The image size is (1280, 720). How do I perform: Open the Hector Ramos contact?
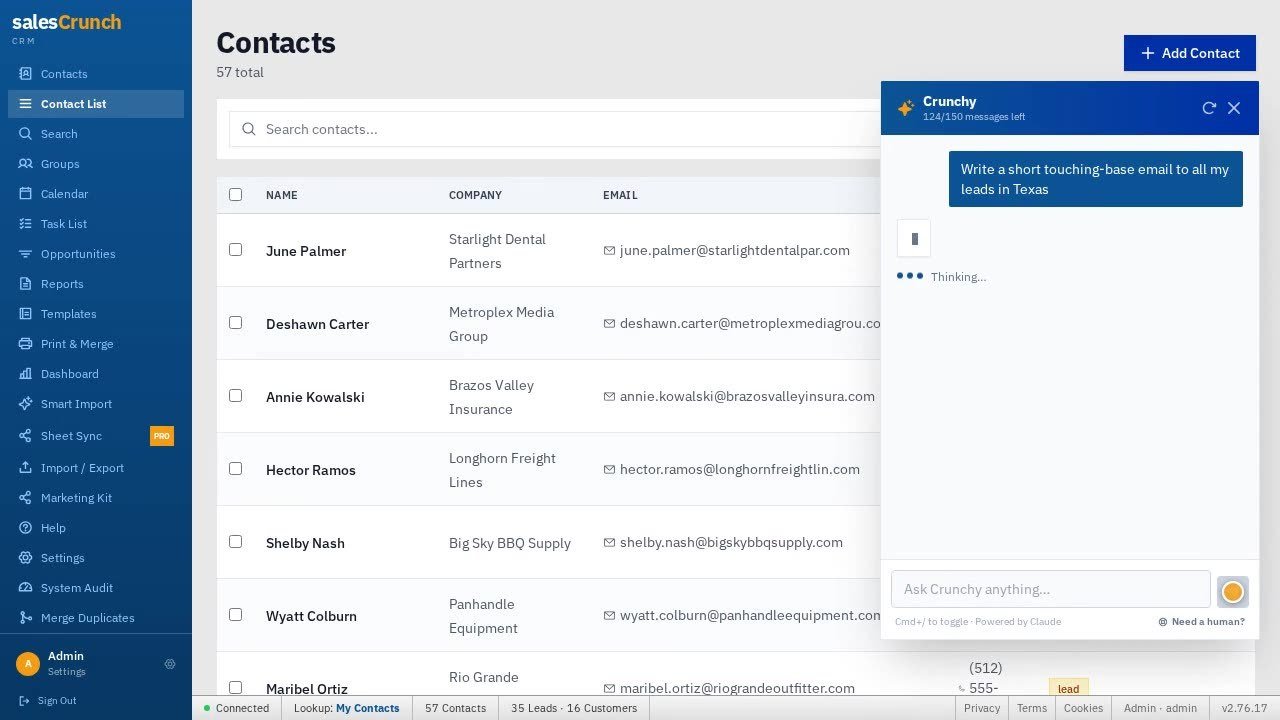coord(311,470)
